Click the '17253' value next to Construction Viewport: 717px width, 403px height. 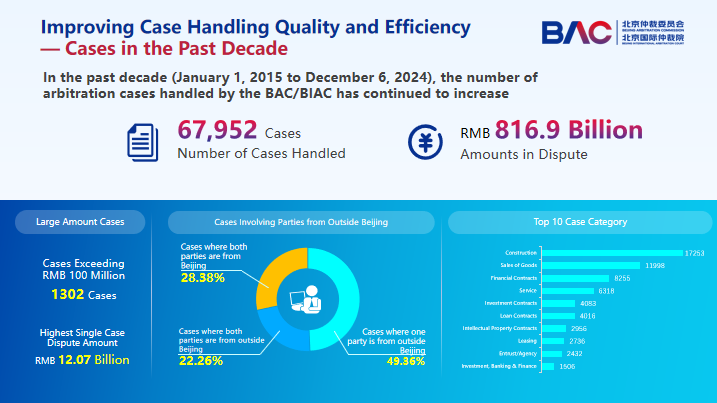695,253
